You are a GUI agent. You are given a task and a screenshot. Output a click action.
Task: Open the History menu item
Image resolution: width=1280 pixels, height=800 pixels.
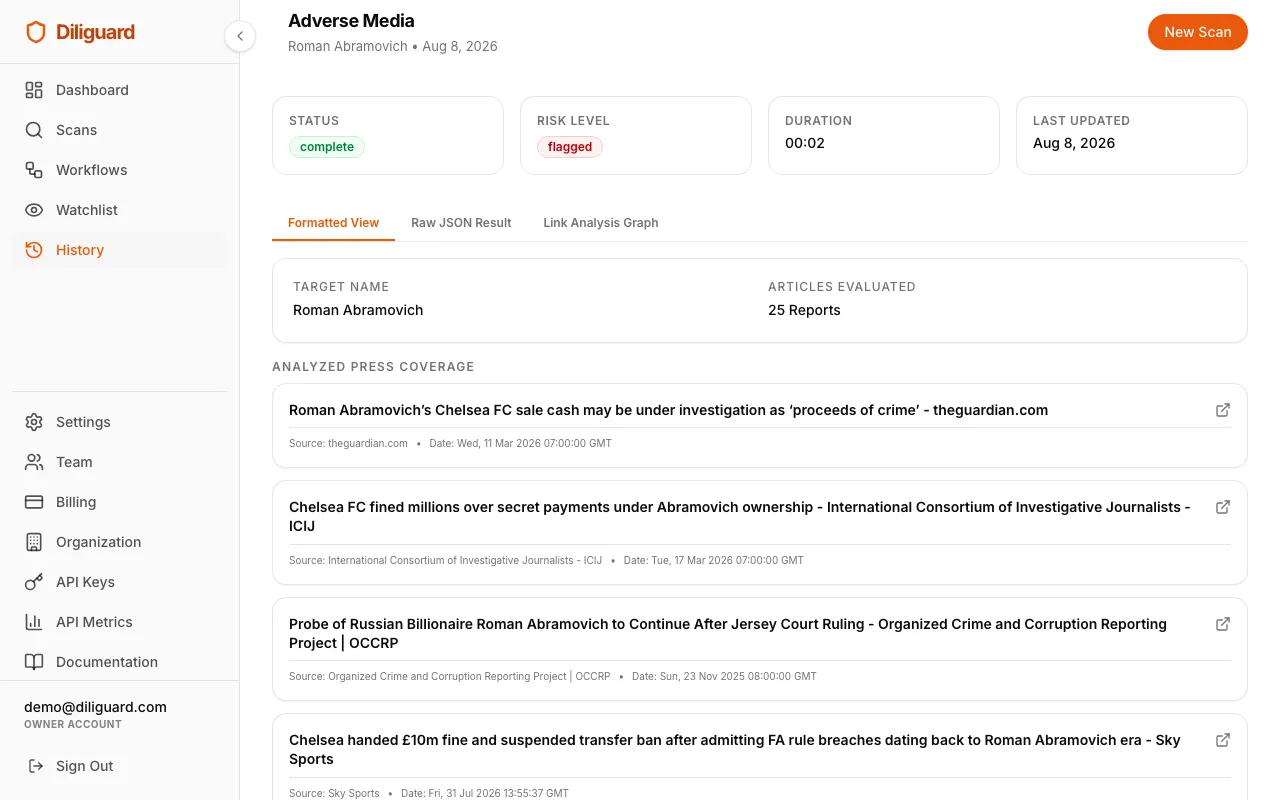119,250
